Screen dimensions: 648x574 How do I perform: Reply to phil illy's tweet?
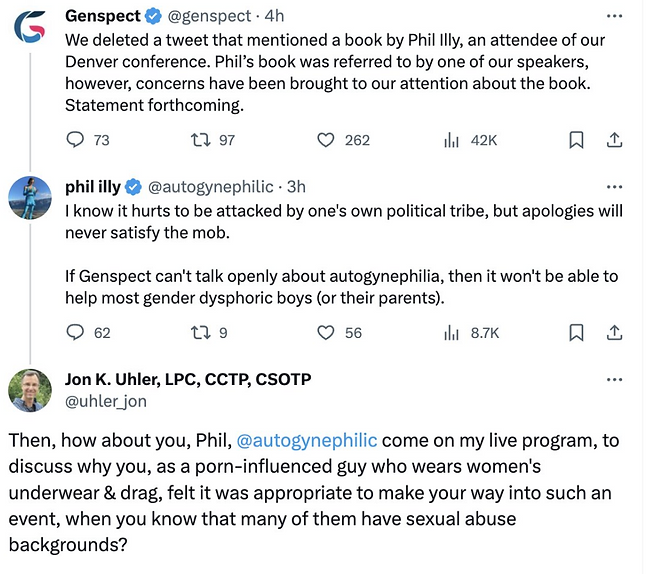pyautogui.click(x=76, y=333)
